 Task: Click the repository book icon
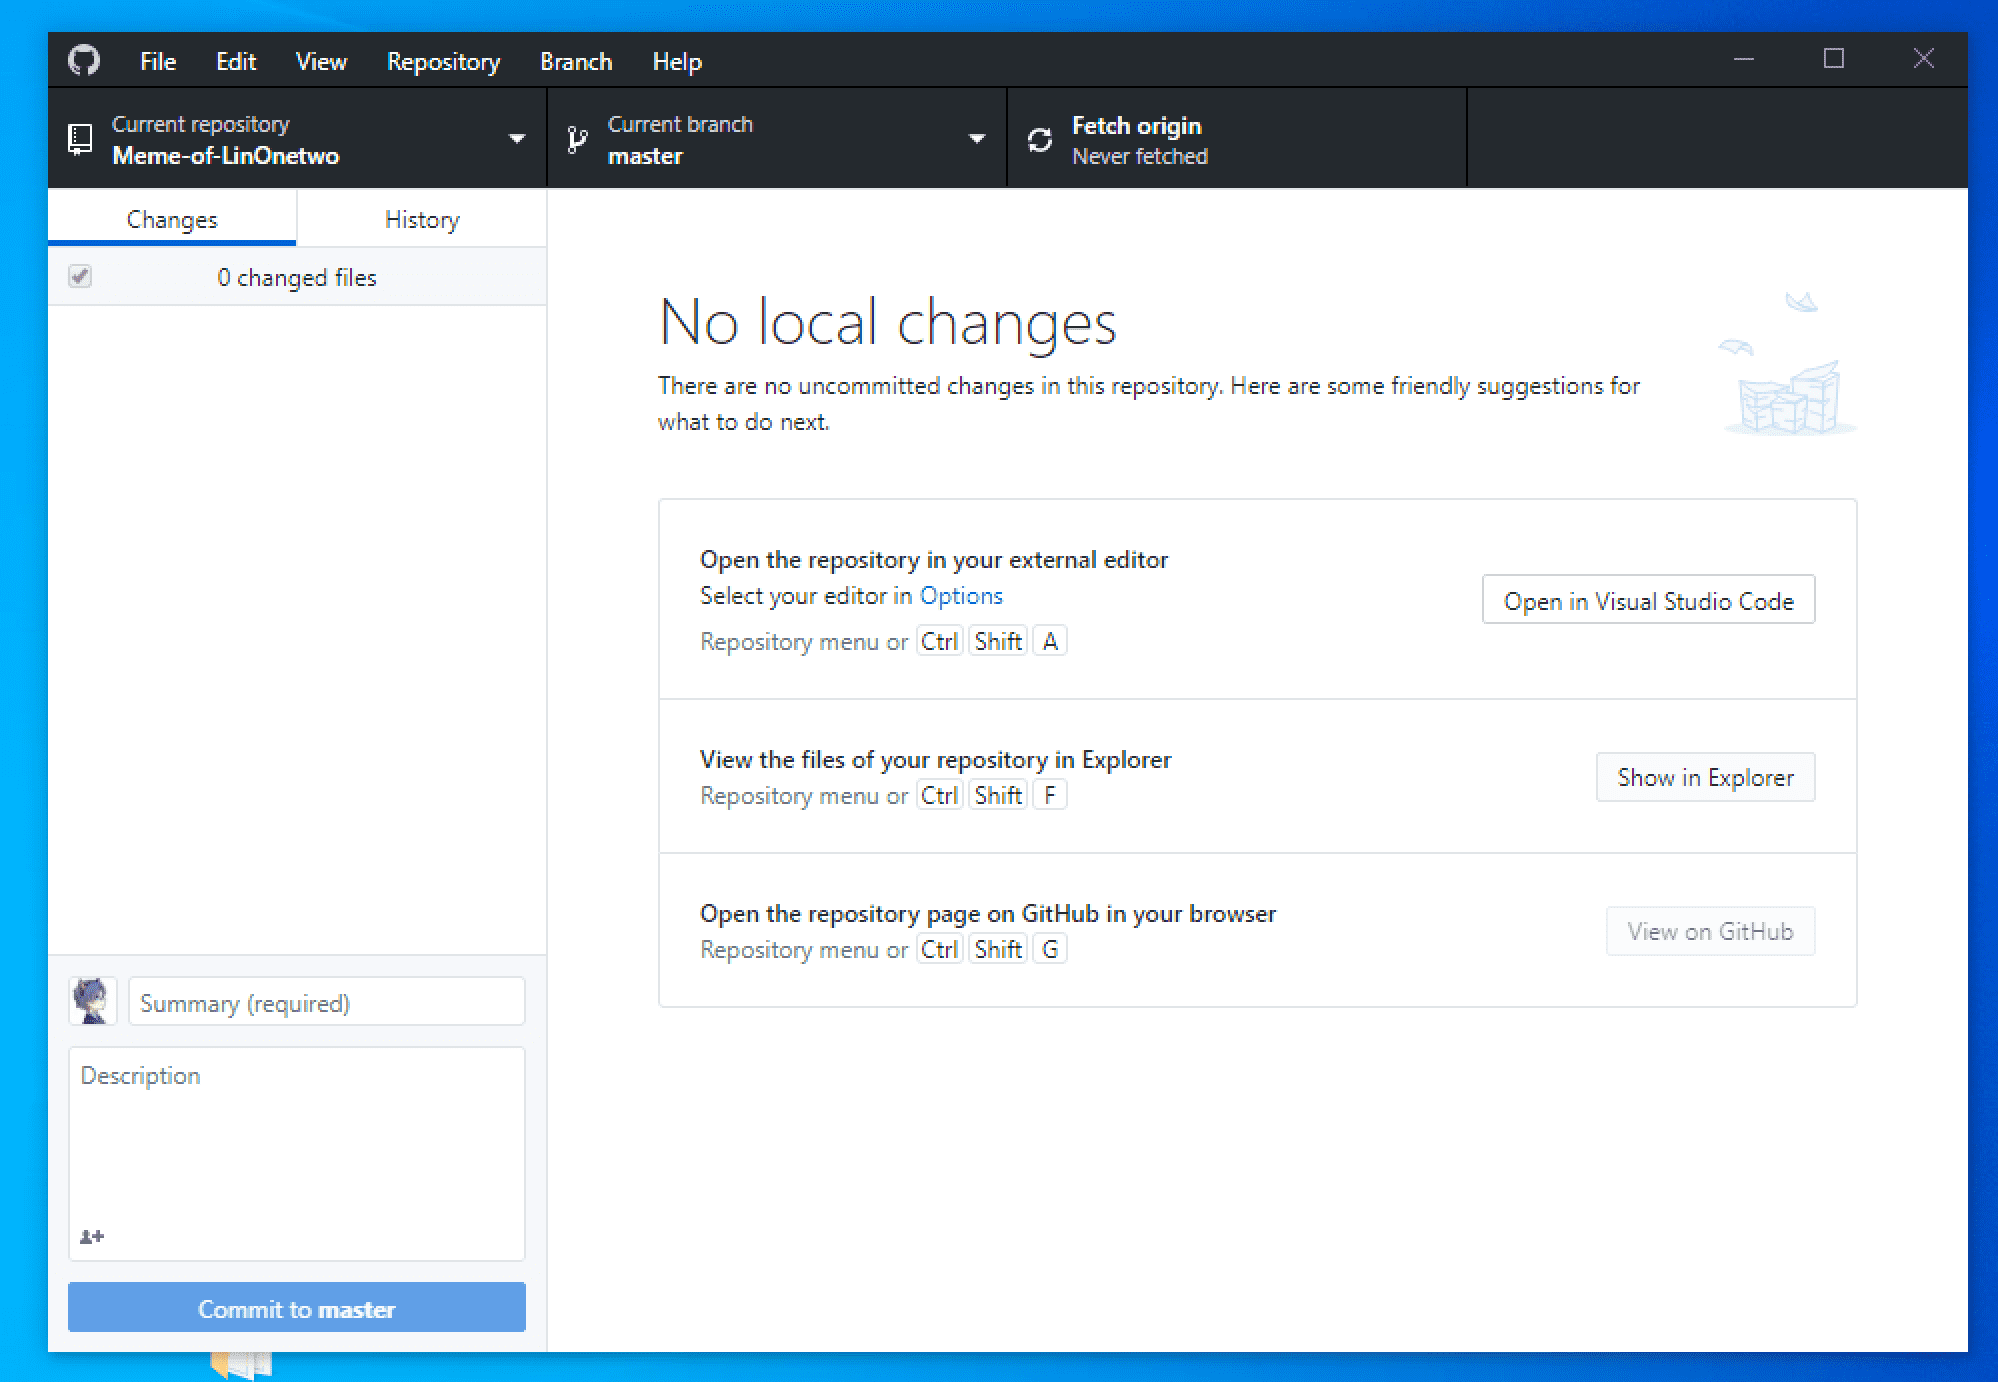(80, 139)
